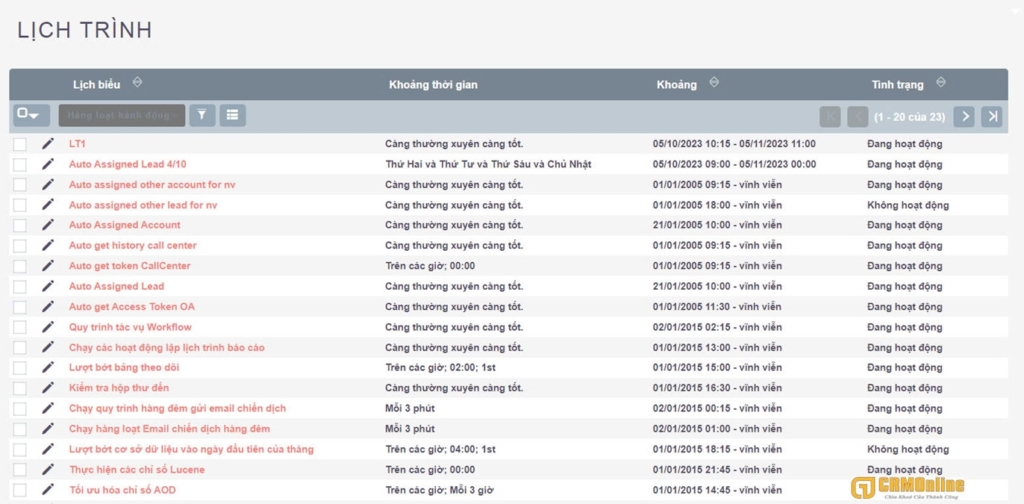This screenshot has height=504, width=1024.
Task: Check the box for Lượt bớt bảng theo dõi
Action: [20, 368]
